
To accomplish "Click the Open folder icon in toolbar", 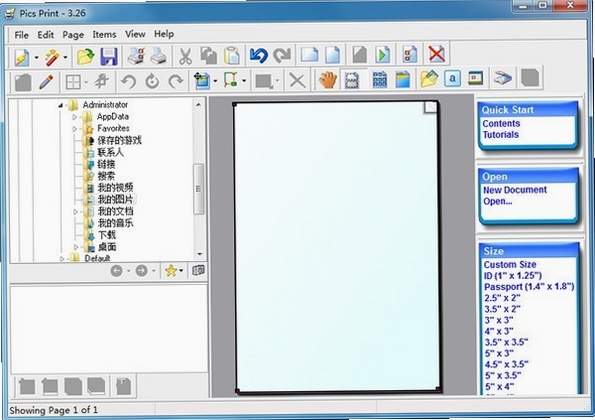I will pos(86,57).
